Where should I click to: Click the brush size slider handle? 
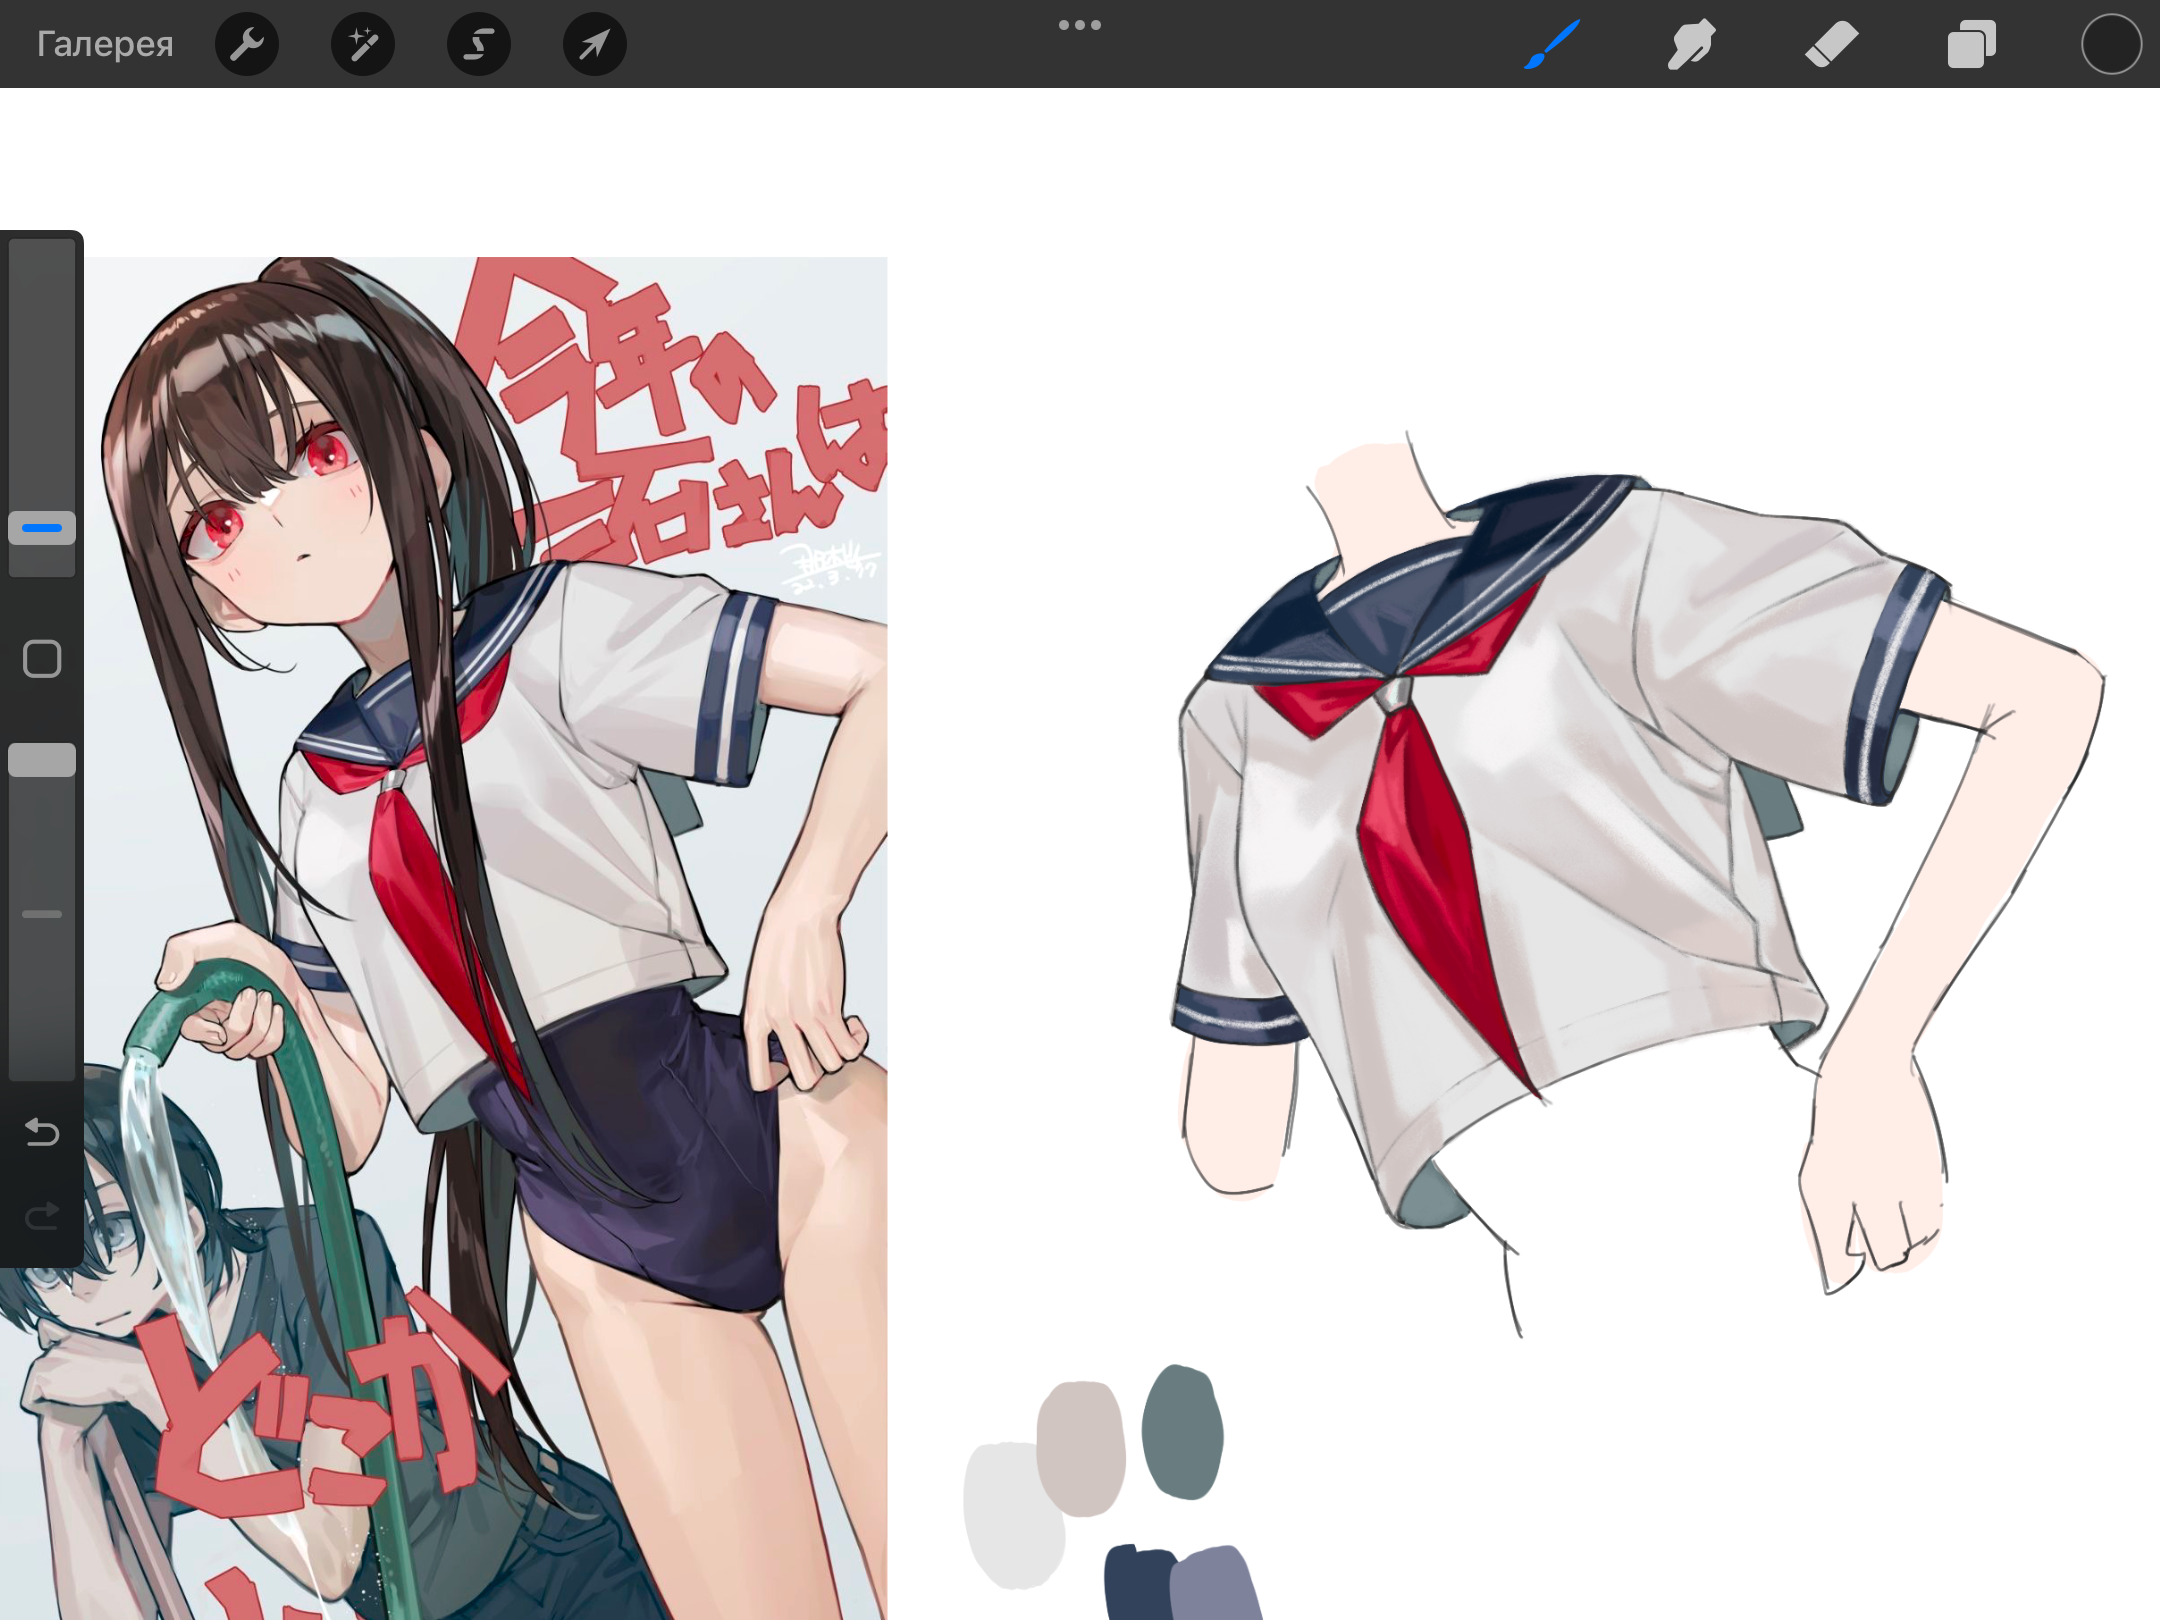pyautogui.click(x=42, y=528)
